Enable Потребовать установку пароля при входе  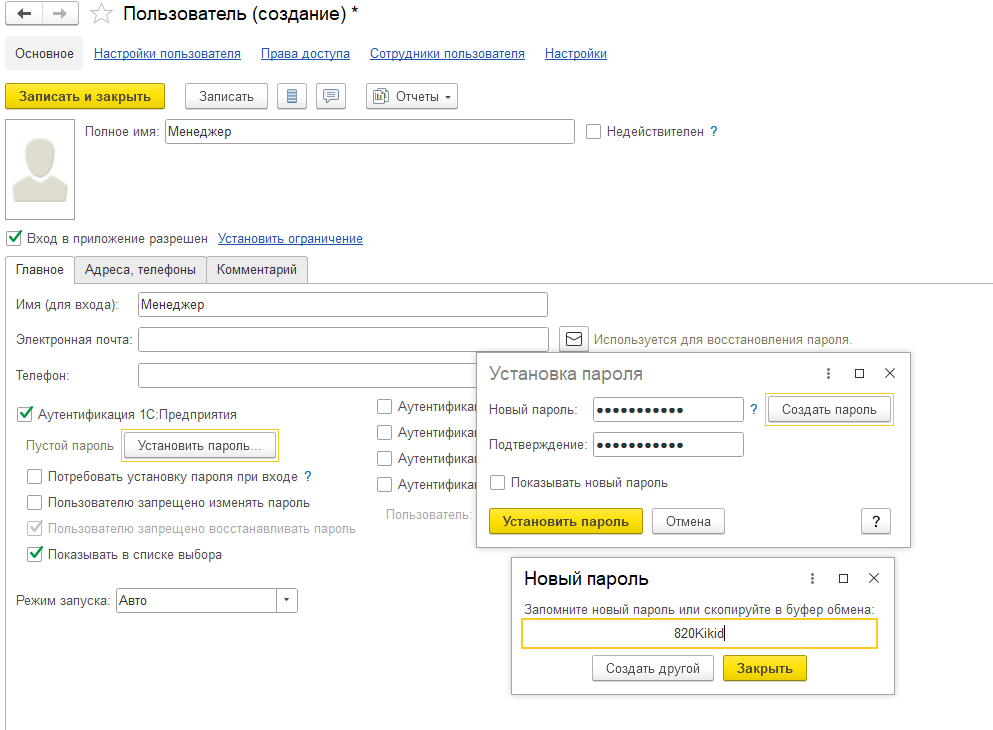pos(35,476)
